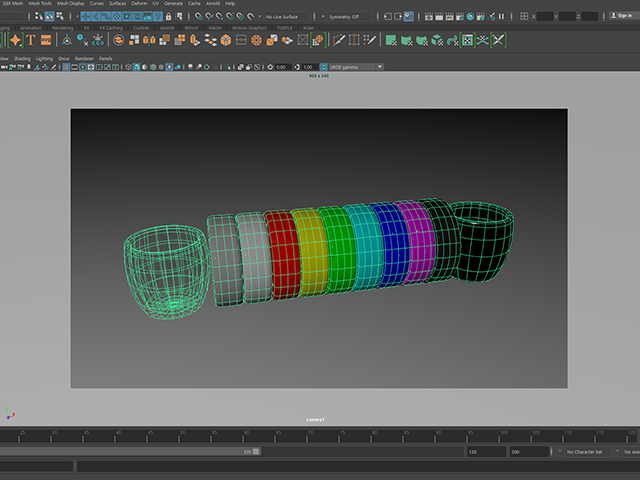Click the orange sphere wireframe shelf icon
640x480 pixels.
coord(256,40)
